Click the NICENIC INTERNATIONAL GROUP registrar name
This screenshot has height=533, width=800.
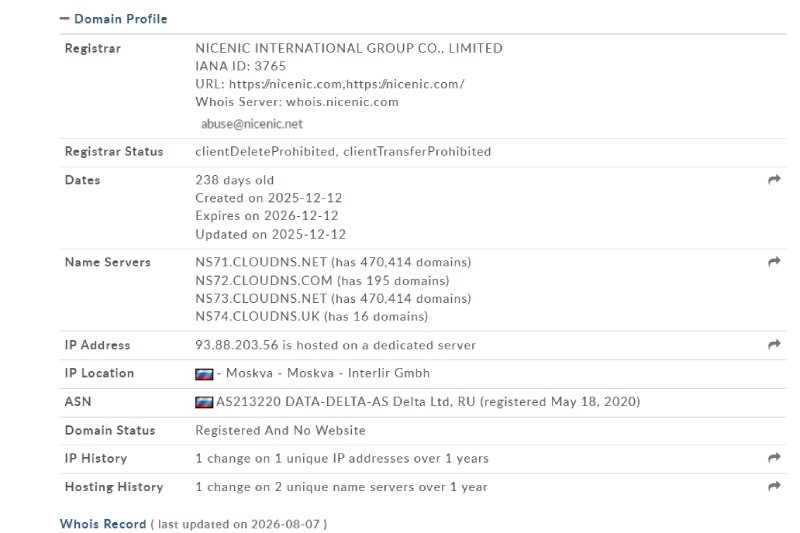pos(349,48)
